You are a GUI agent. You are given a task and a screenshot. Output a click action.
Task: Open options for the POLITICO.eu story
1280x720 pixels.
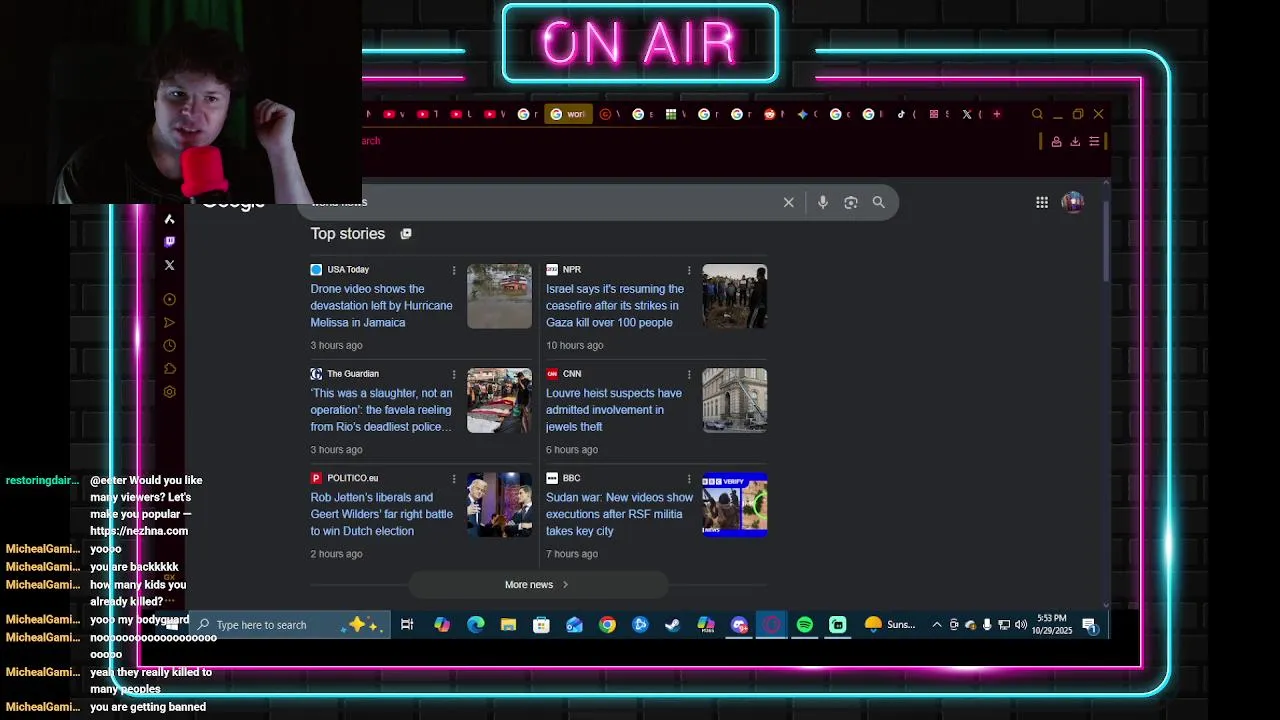pyautogui.click(x=454, y=478)
